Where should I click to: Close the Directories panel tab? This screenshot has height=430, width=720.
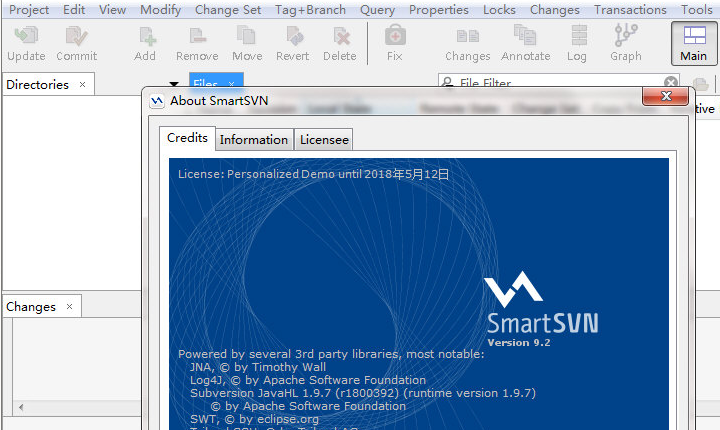(82, 85)
